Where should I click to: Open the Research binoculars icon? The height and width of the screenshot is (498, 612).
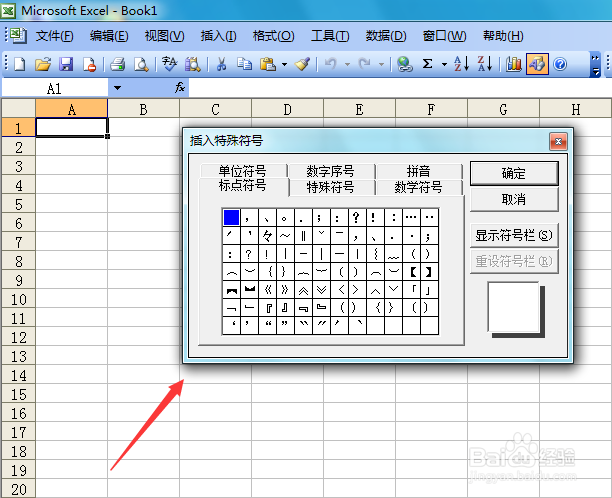click(x=192, y=64)
